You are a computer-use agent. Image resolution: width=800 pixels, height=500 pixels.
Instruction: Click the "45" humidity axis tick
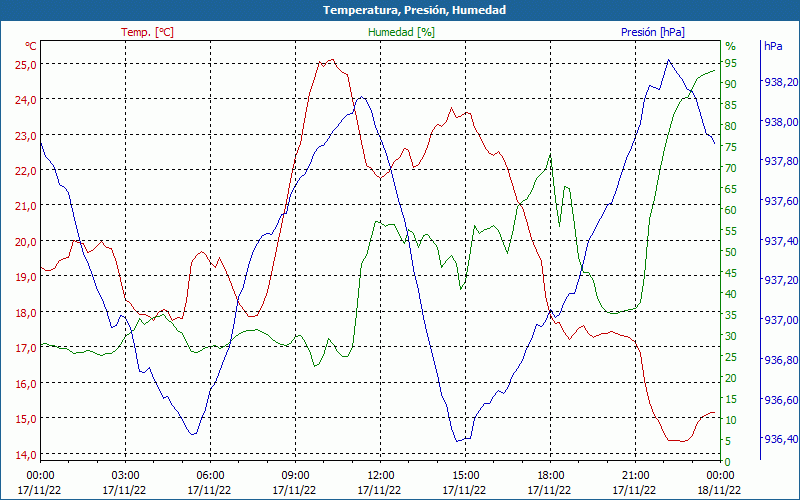(731, 273)
